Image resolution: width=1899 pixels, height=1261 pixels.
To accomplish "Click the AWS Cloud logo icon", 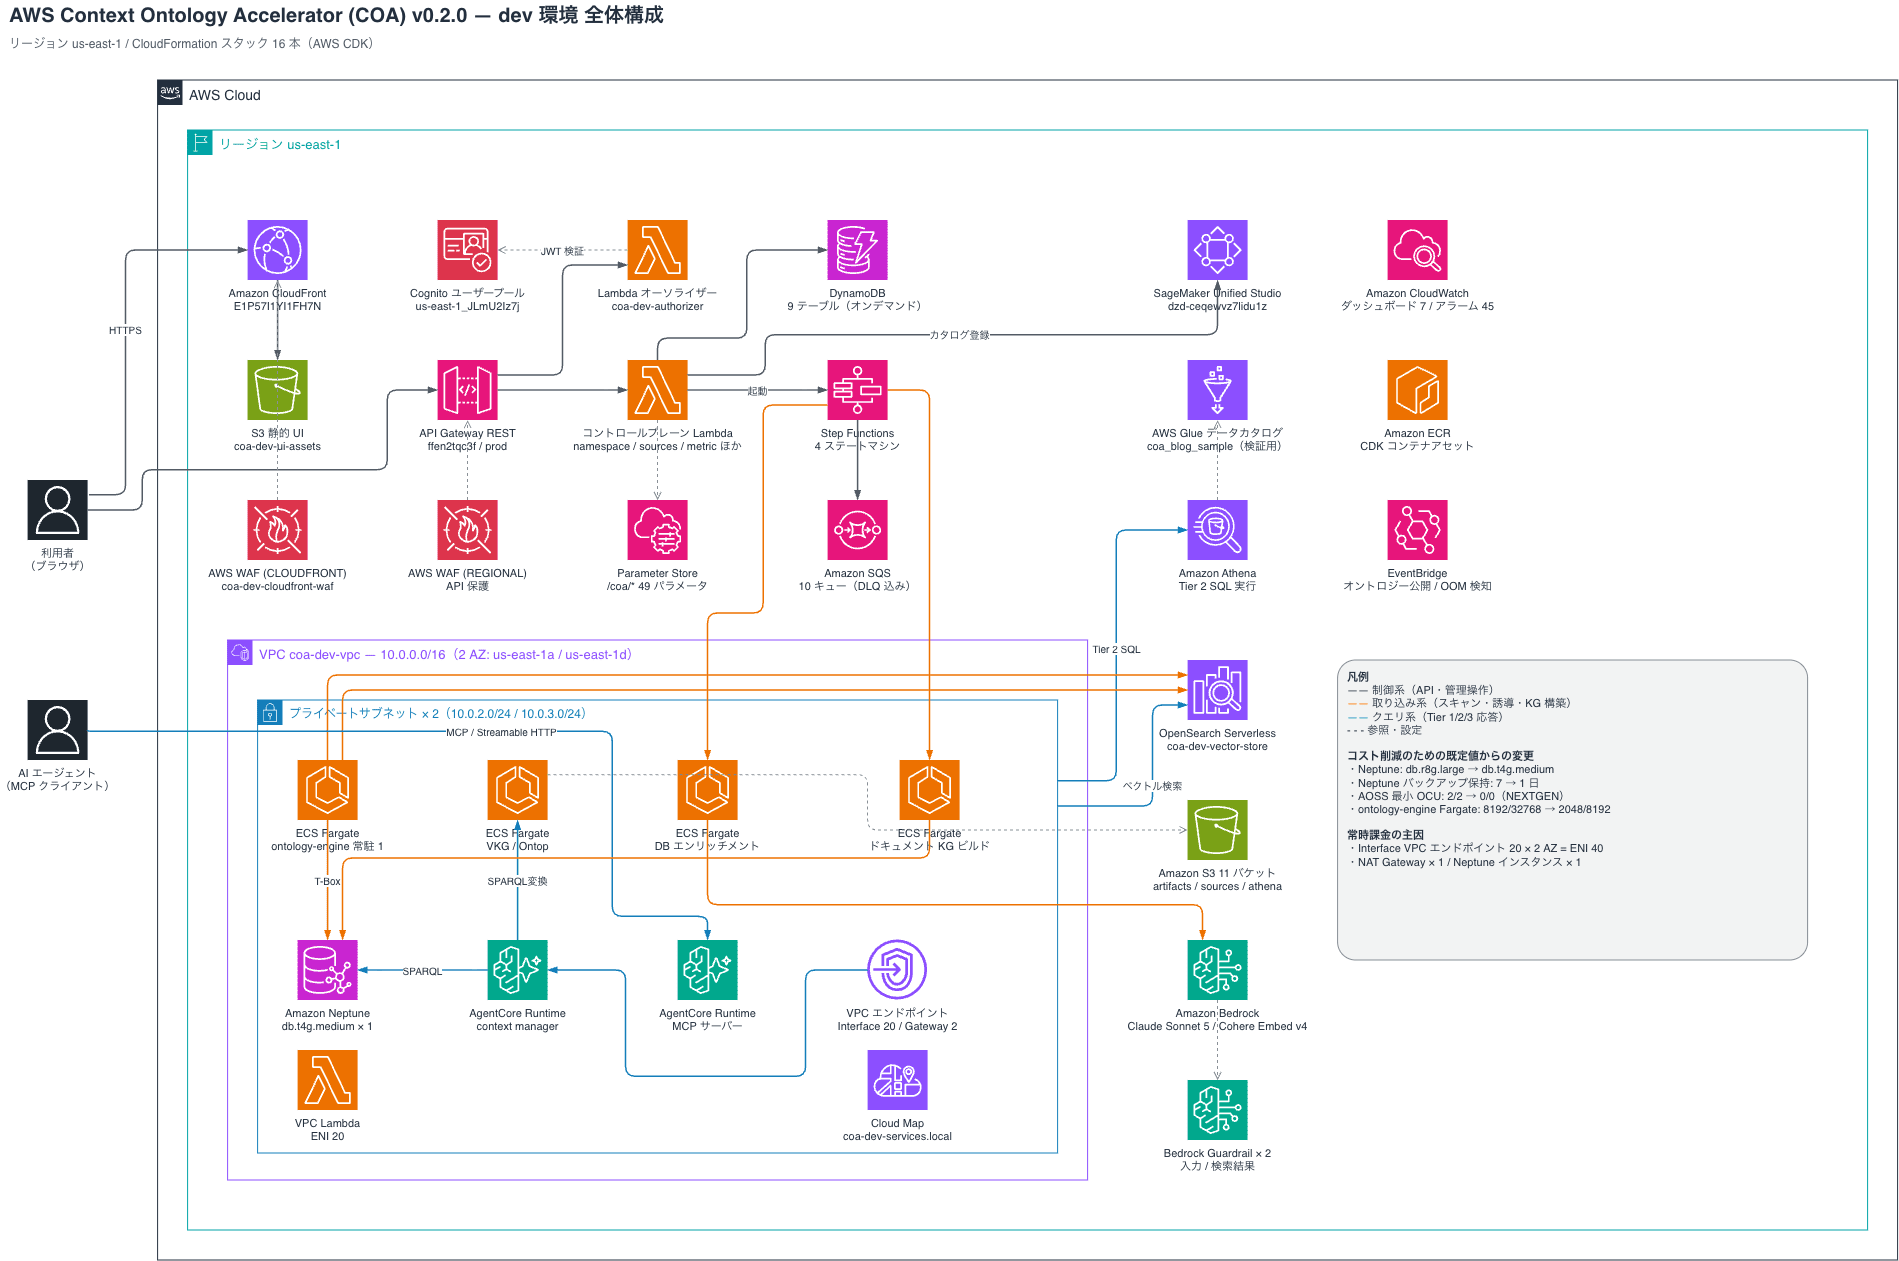I will pyautogui.click(x=170, y=93).
